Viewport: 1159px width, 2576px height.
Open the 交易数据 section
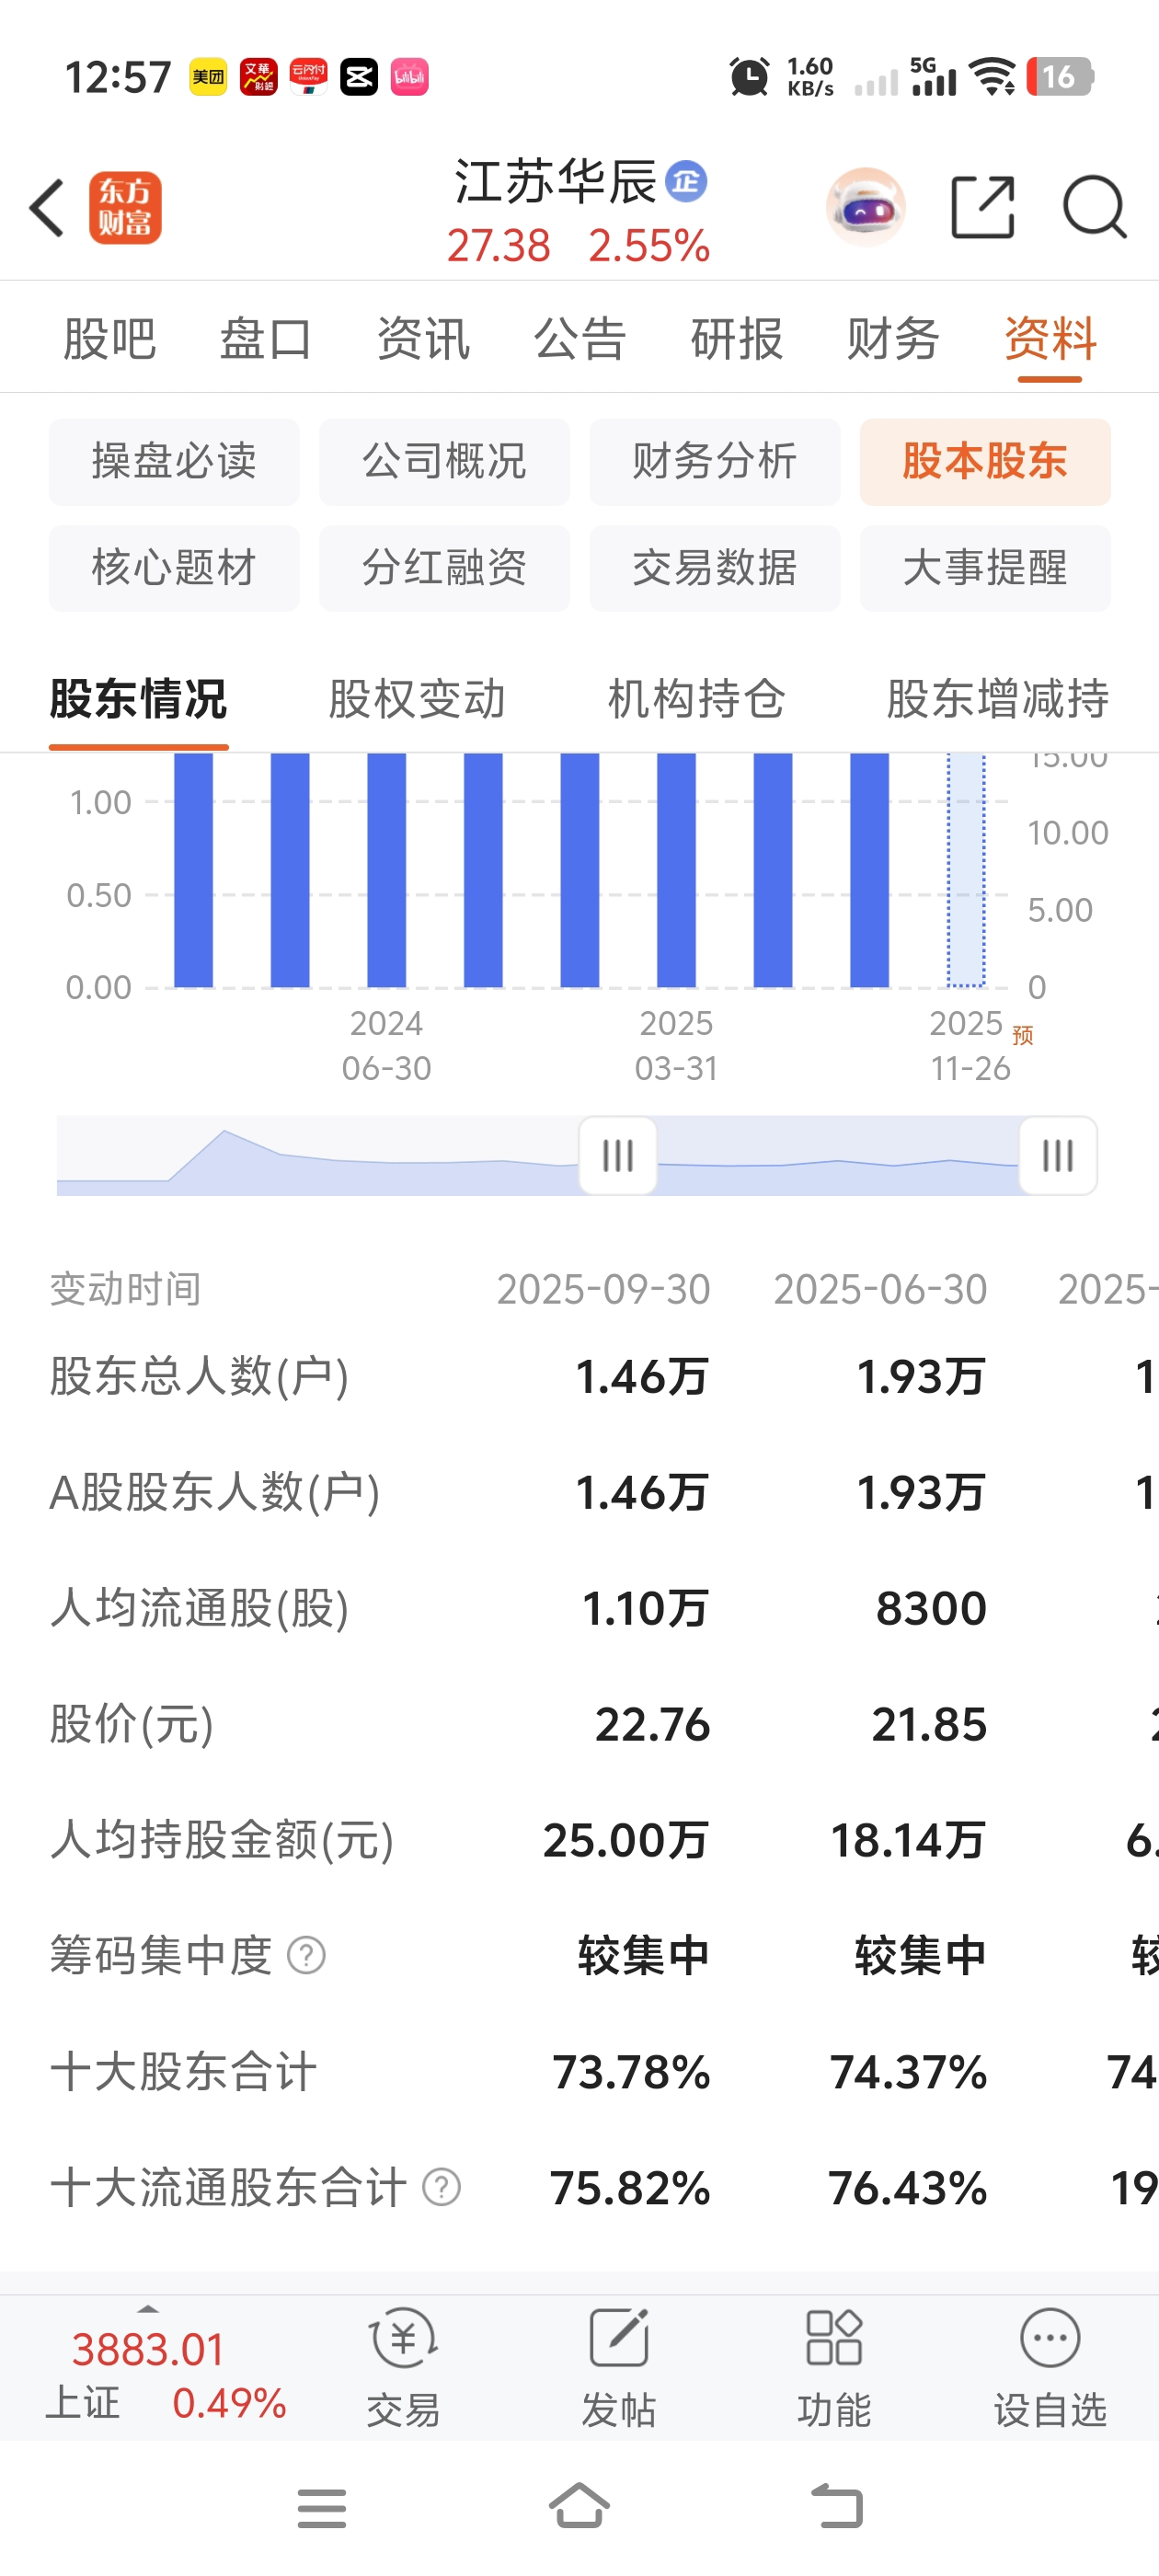715,568
